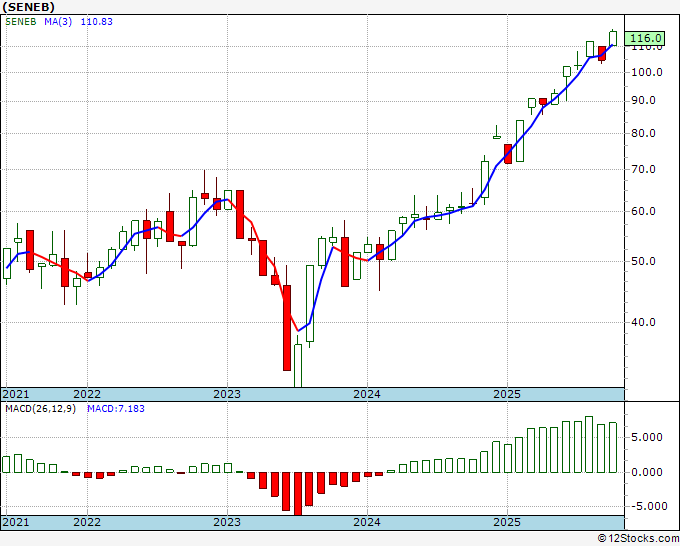Click 2022 on the MACD panel time axis

(x=87, y=522)
